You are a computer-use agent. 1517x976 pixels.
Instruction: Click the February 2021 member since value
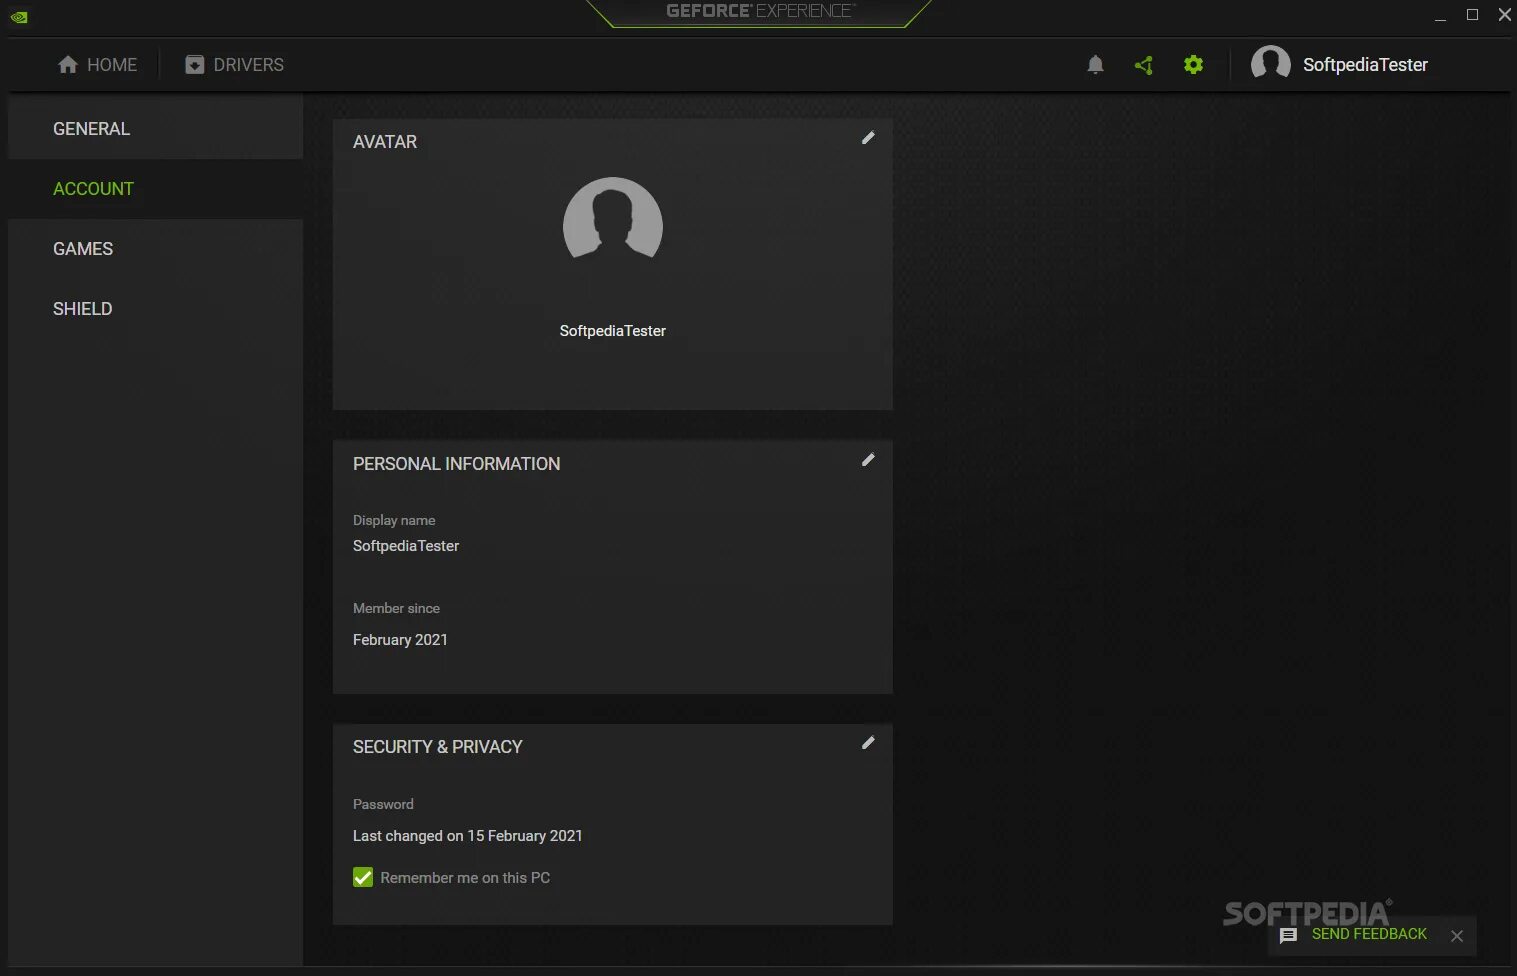click(x=400, y=640)
